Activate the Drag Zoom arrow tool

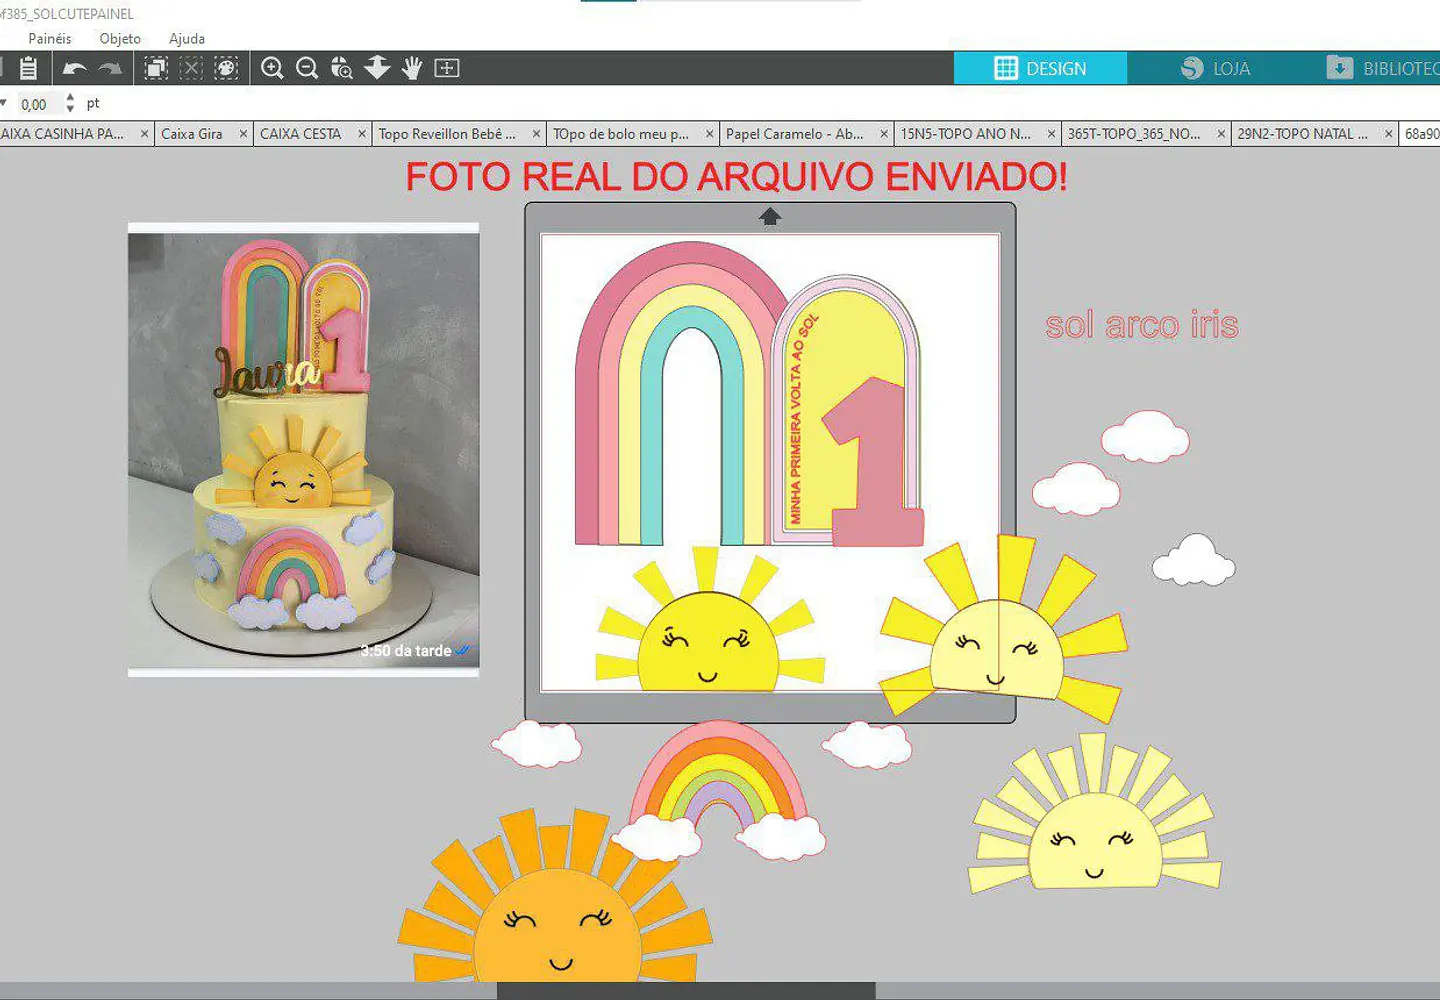pos(377,68)
